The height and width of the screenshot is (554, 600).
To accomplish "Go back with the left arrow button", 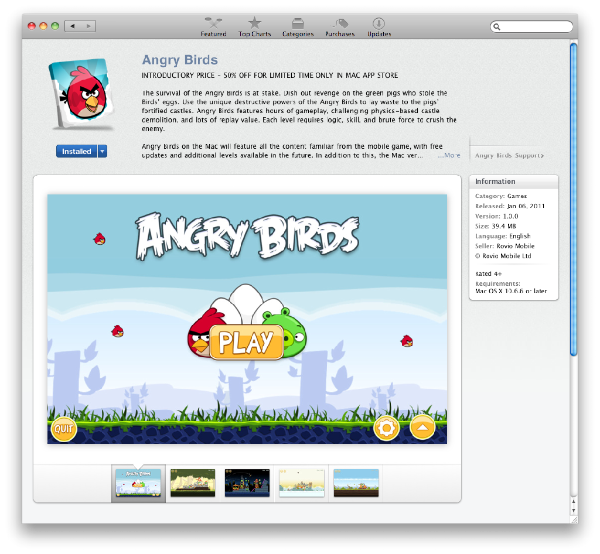I will [72, 26].
